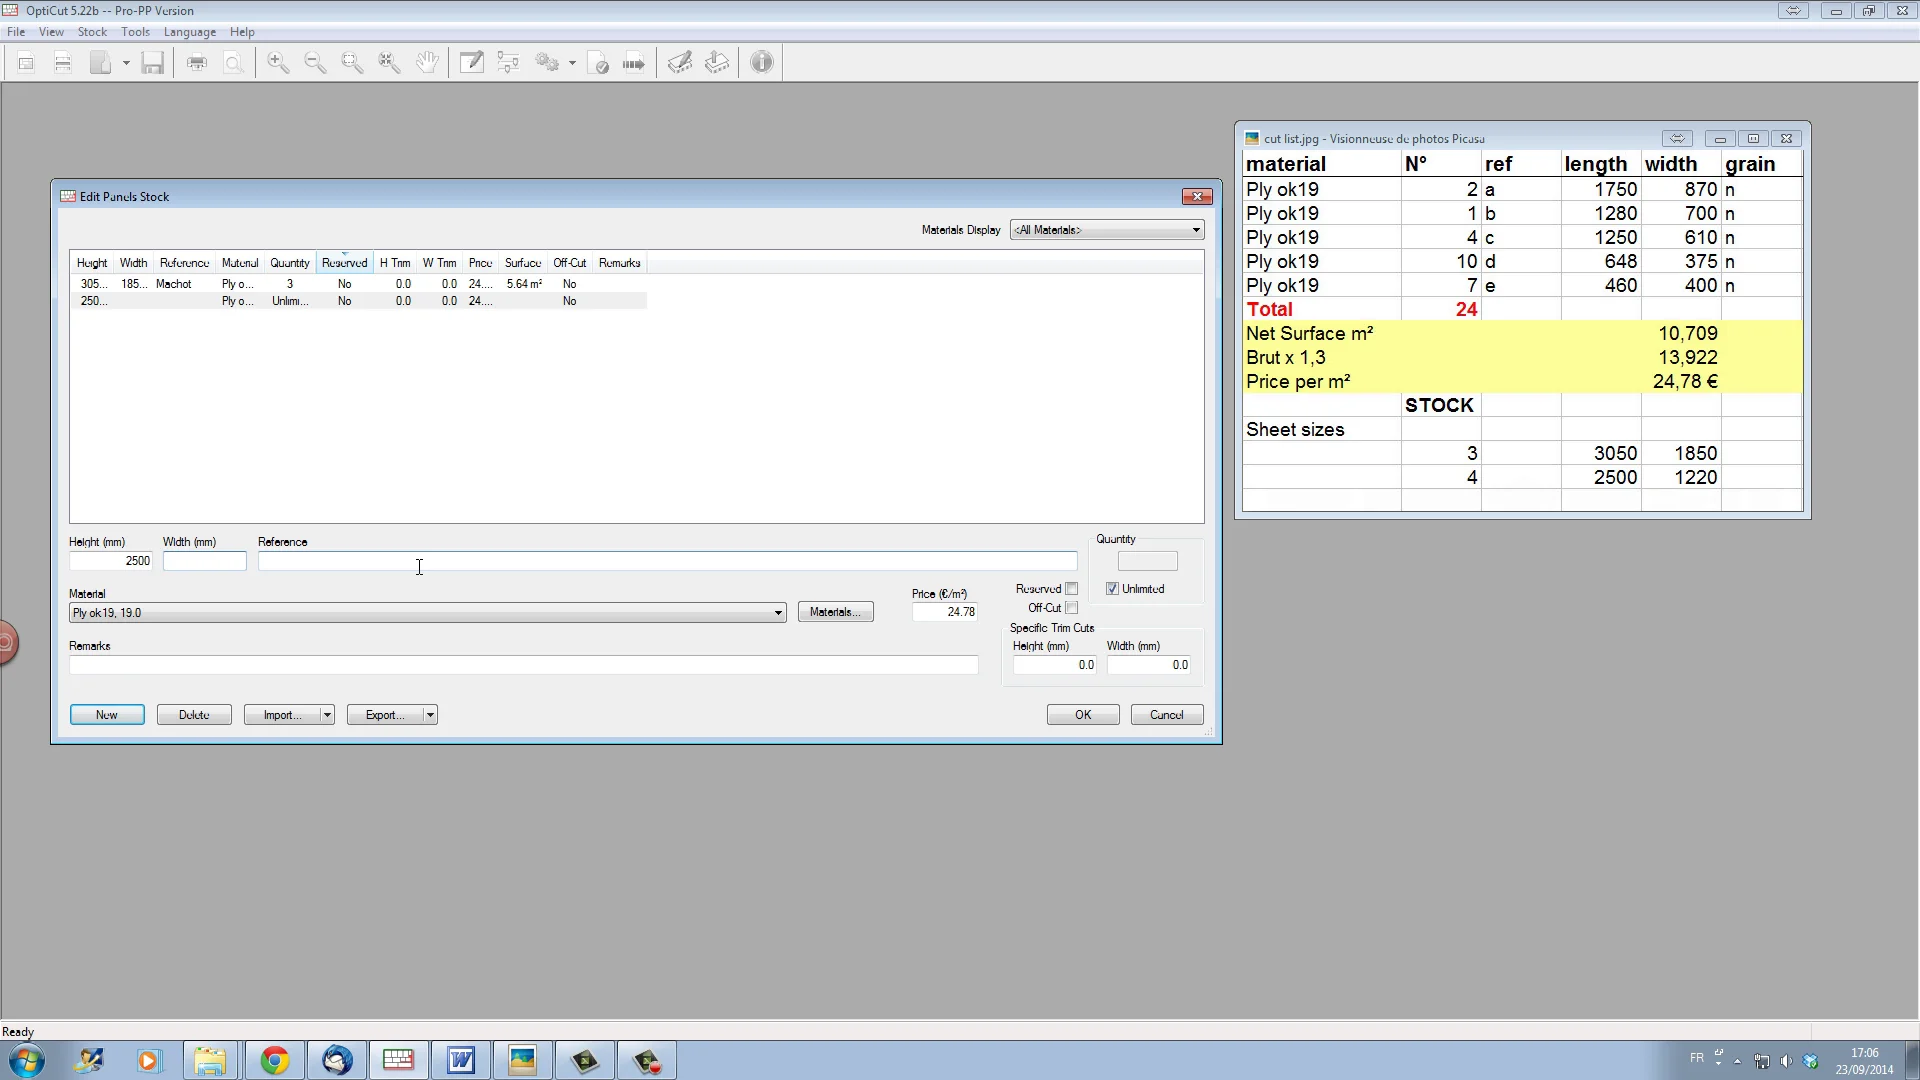Screen dimensions: 1920x1080
Task: Click the optimization gears icon
Action: tap(547, 63)
